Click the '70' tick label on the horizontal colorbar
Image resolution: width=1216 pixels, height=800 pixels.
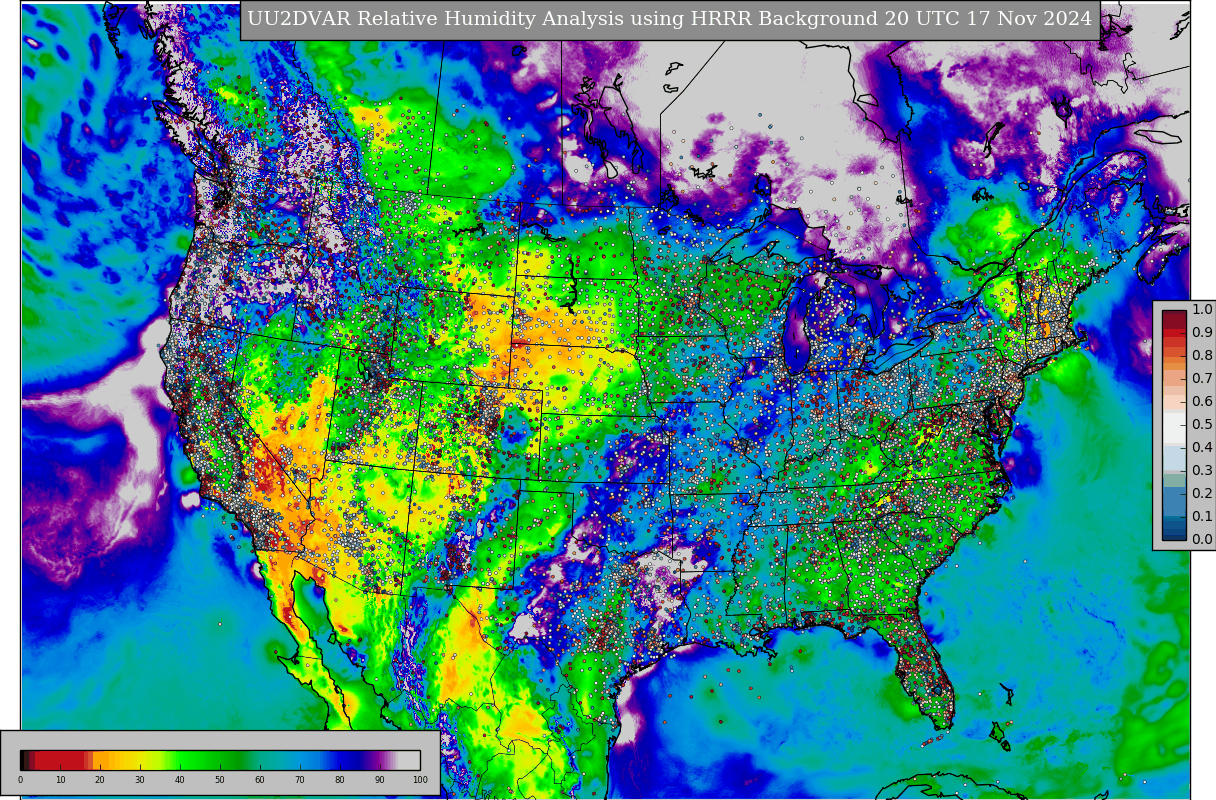300,780
